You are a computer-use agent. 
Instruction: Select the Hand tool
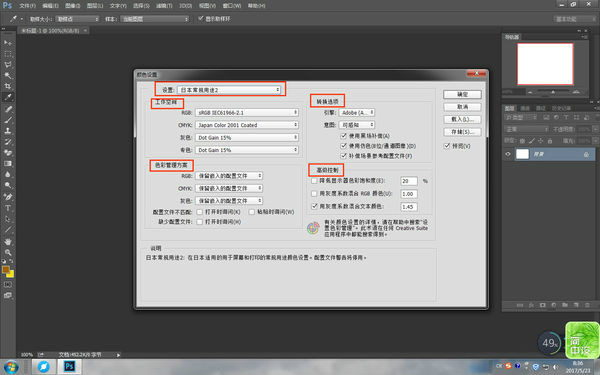8,241
